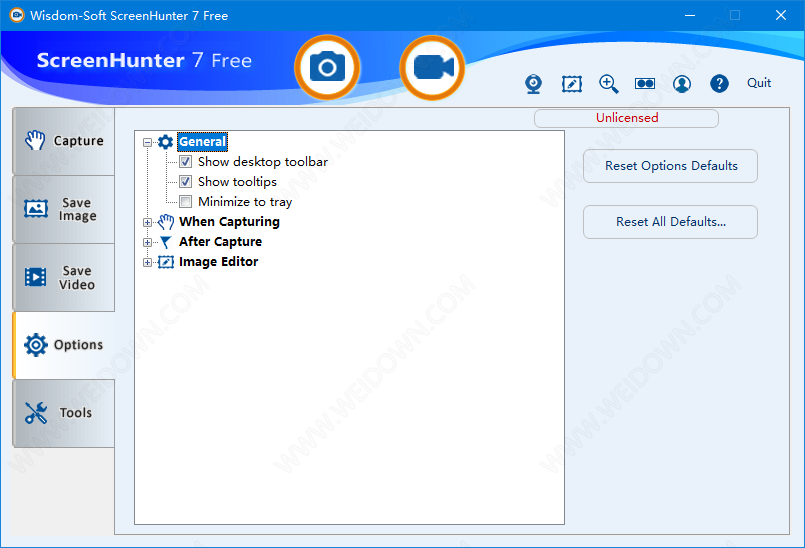Click the zoom magnifier icon
This screenshot has height=548, width=805.
click(x=608, y=84)
